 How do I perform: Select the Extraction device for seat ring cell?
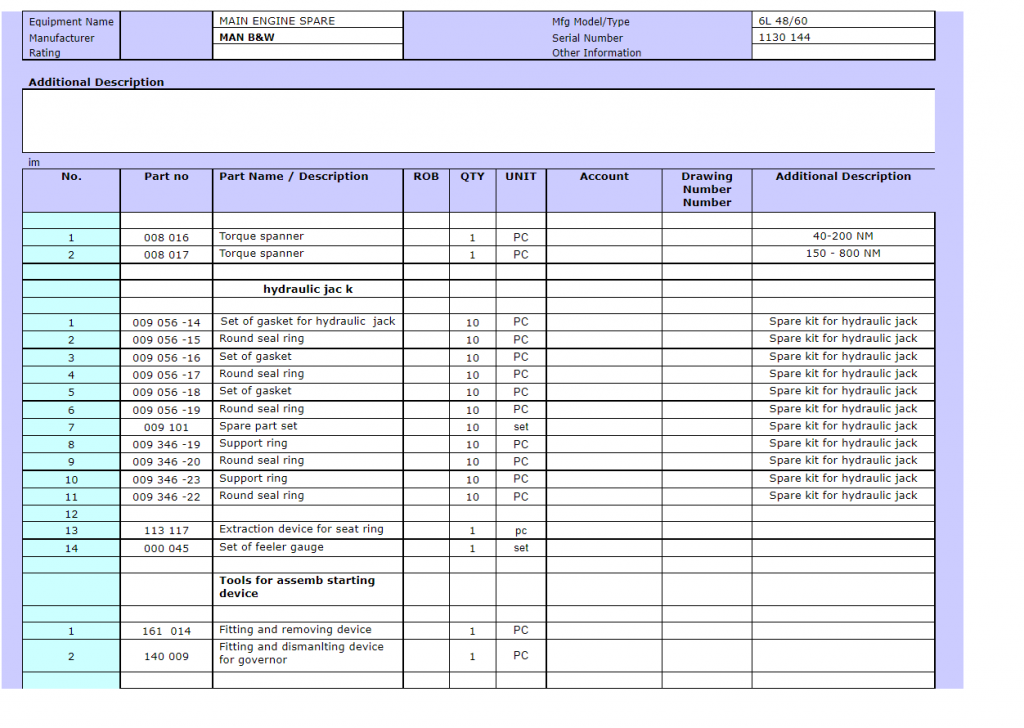click(x=307, y=530)
